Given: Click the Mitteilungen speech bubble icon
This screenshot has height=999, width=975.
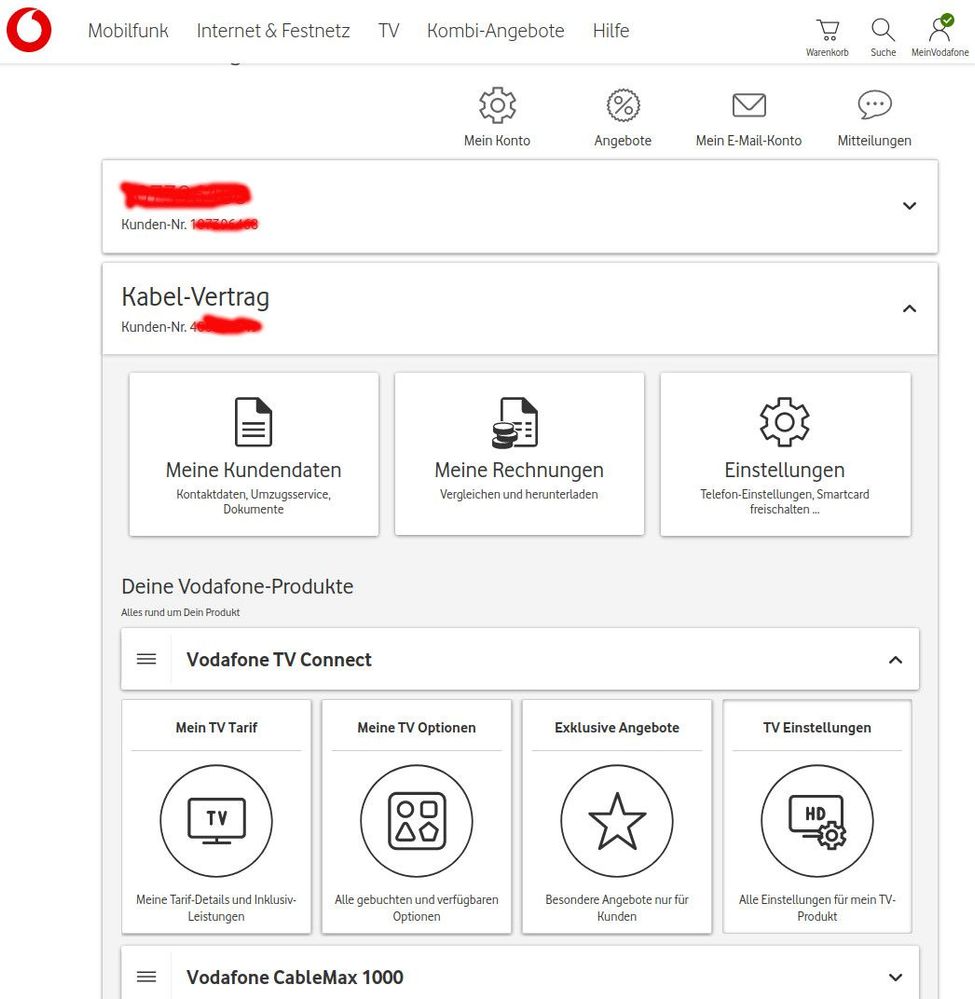Looking at the screenshot, I should (x=874, y=104).
